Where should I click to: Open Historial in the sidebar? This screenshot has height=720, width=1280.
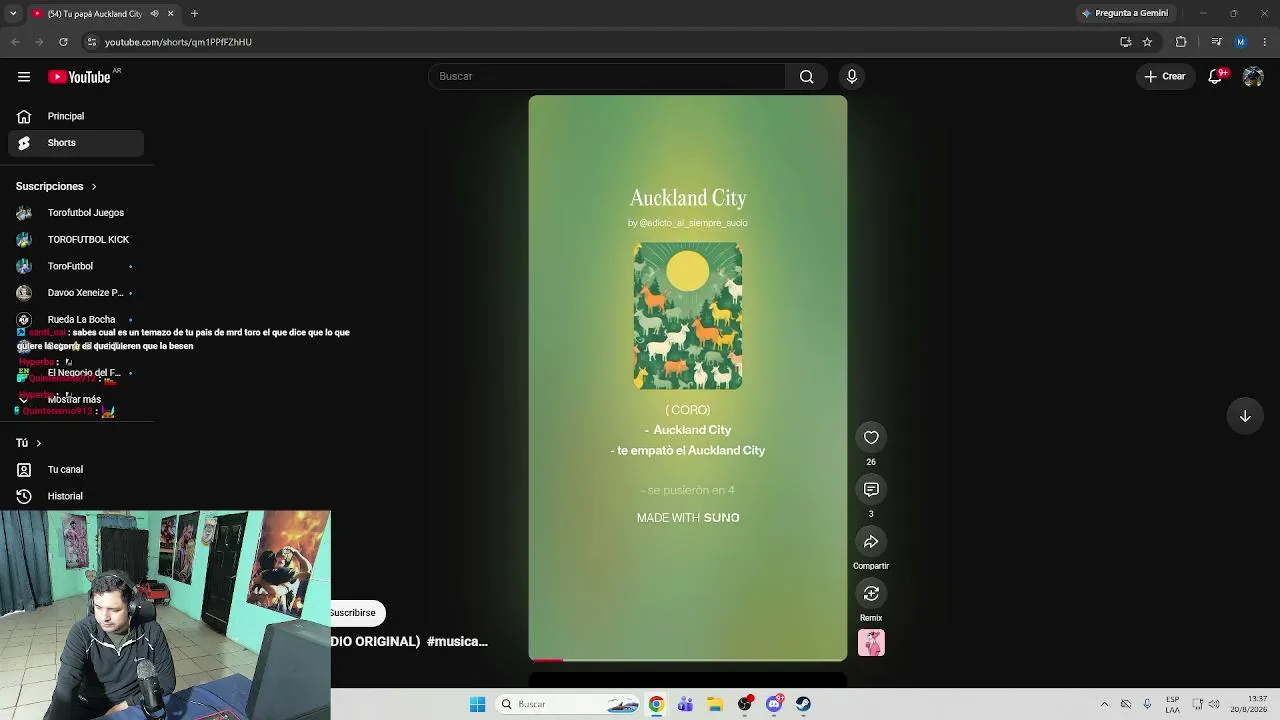pyautogui.click(x=76, y=496)
